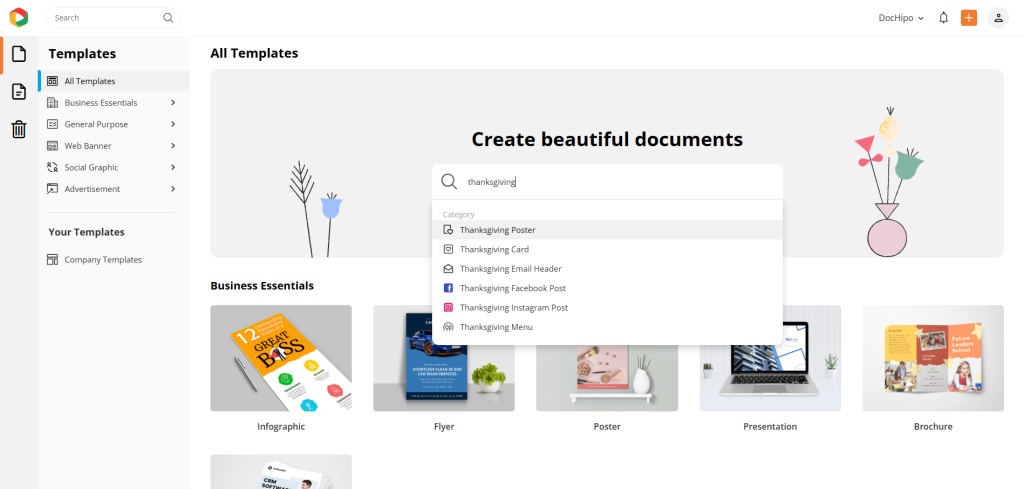Select All Templates in sidebar
The width and height of the screenshot is (1024, 489).
pyautogui.click(x=114, y=81)
